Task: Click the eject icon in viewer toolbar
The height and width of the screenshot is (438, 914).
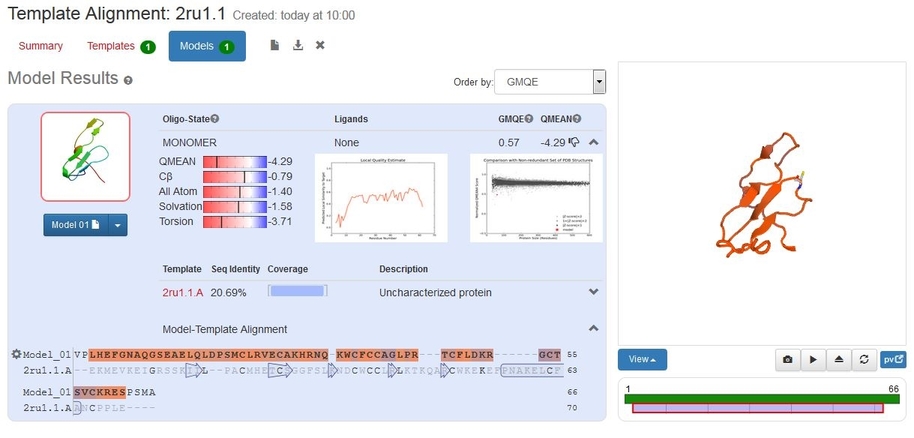Action: tap(838, 359)
